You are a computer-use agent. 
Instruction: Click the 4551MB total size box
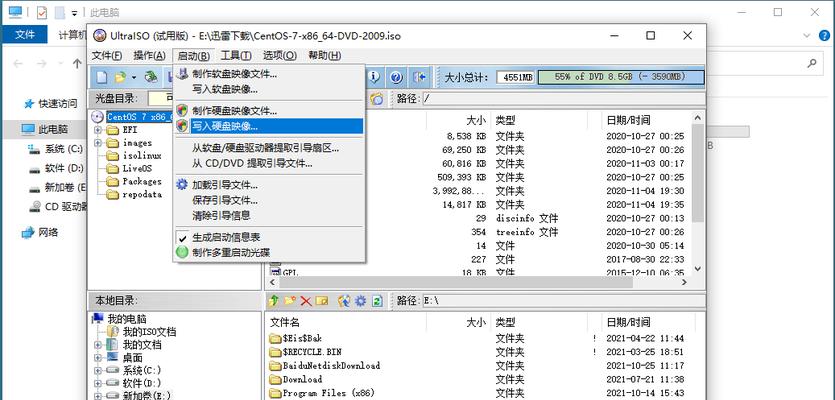[x=516, y=77]
